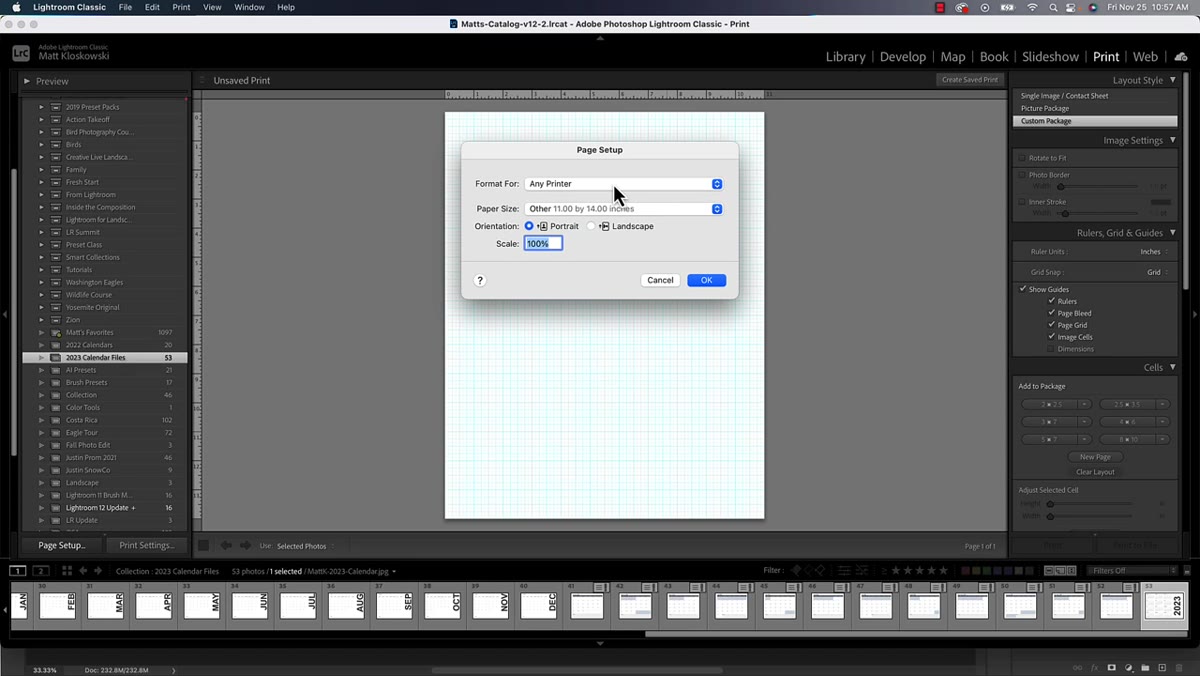Switch to the Develop module
Image resolution: width=1200 pixels, height=676 pixels.
tap(903, 57)
